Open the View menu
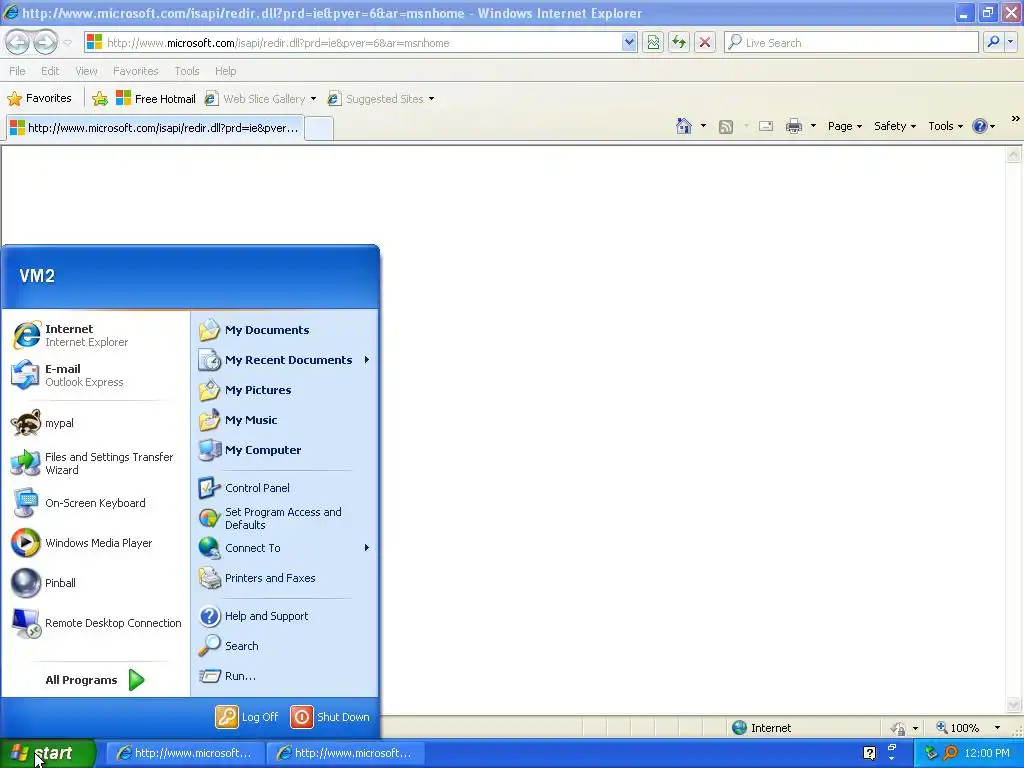 86,71
